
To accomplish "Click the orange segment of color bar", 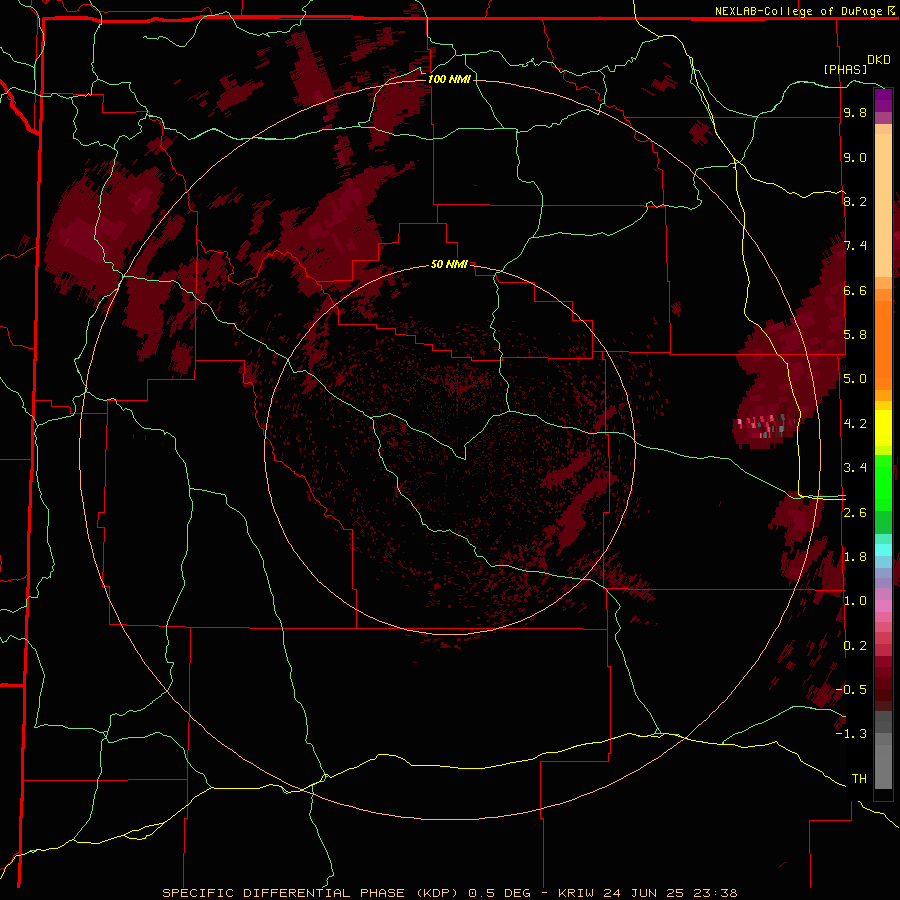I will 883,344.
